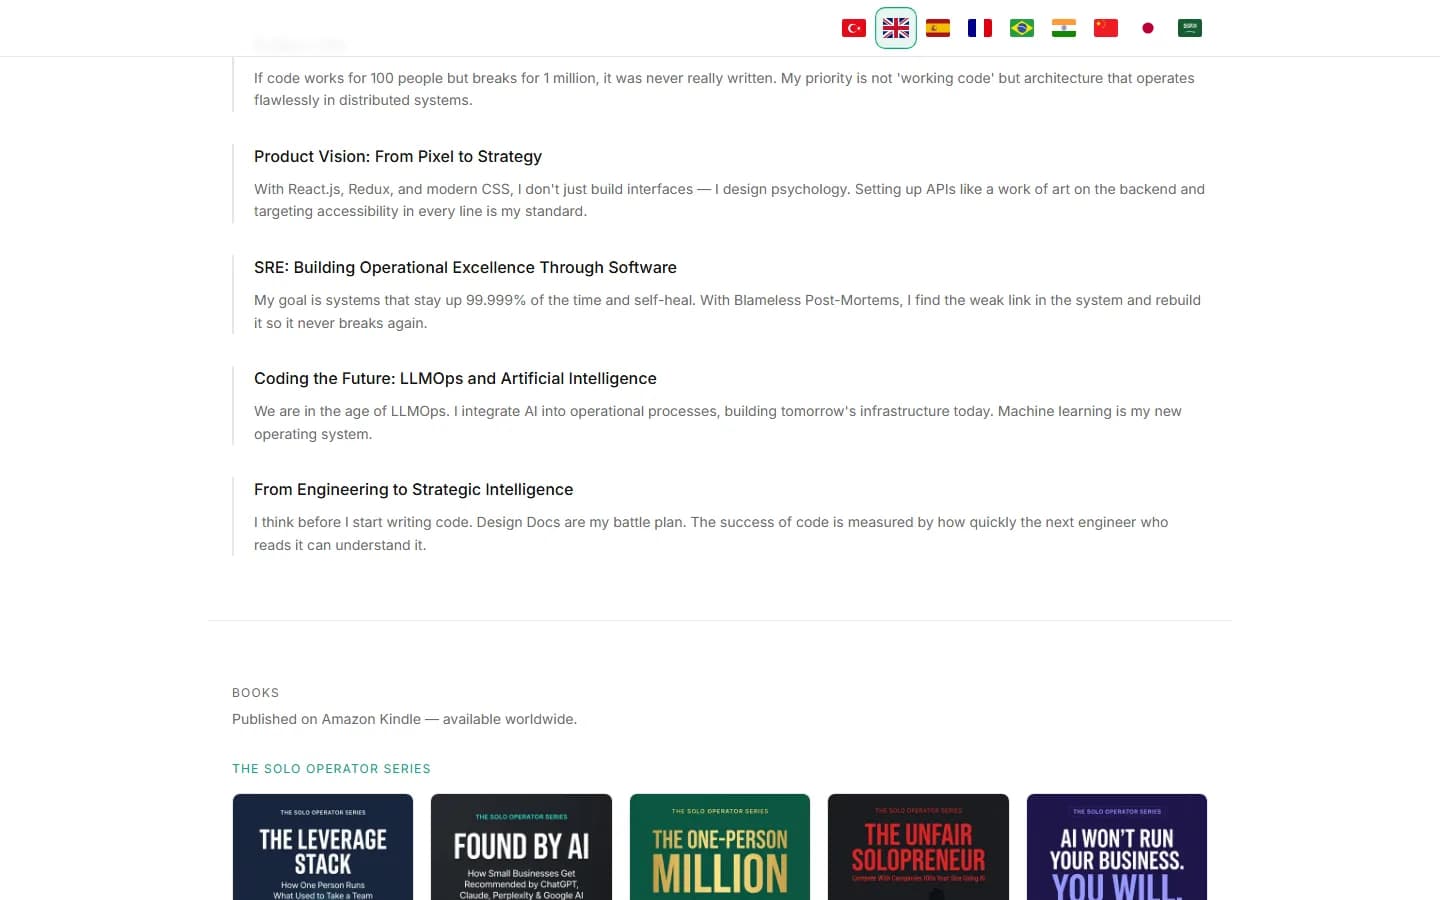Select the India flag language option
Screen dimensions: 1440x900
click(x=1064, y=28)
